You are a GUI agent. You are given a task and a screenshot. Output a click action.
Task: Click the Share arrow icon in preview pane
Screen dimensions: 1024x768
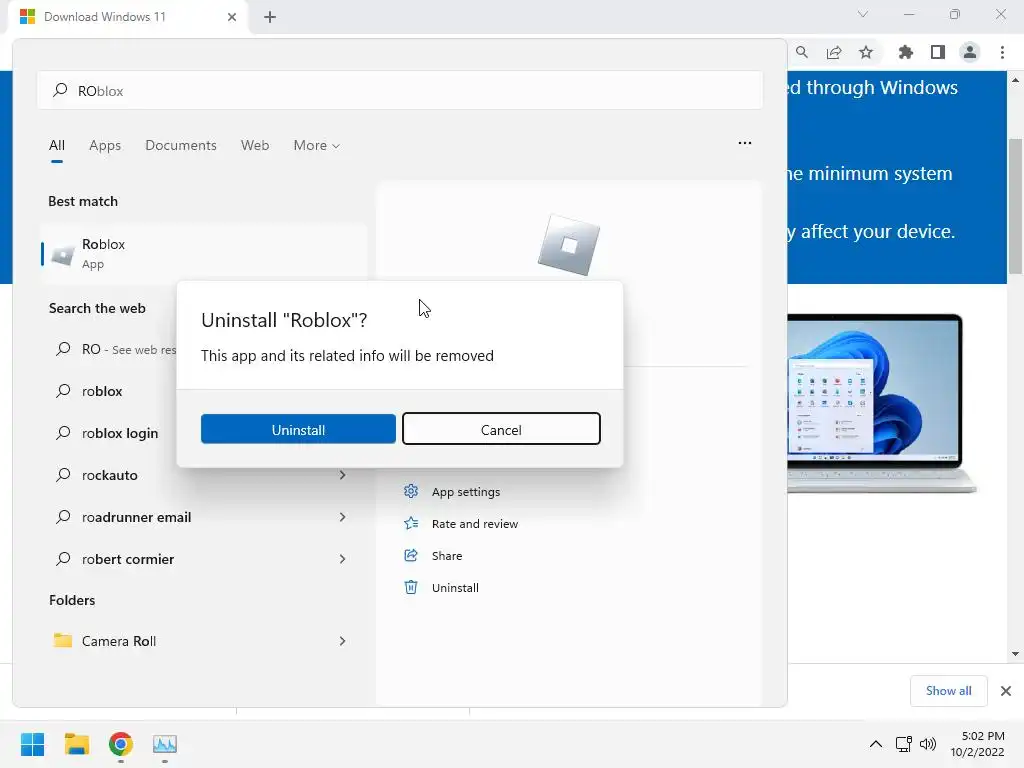[x=411, y=555]
